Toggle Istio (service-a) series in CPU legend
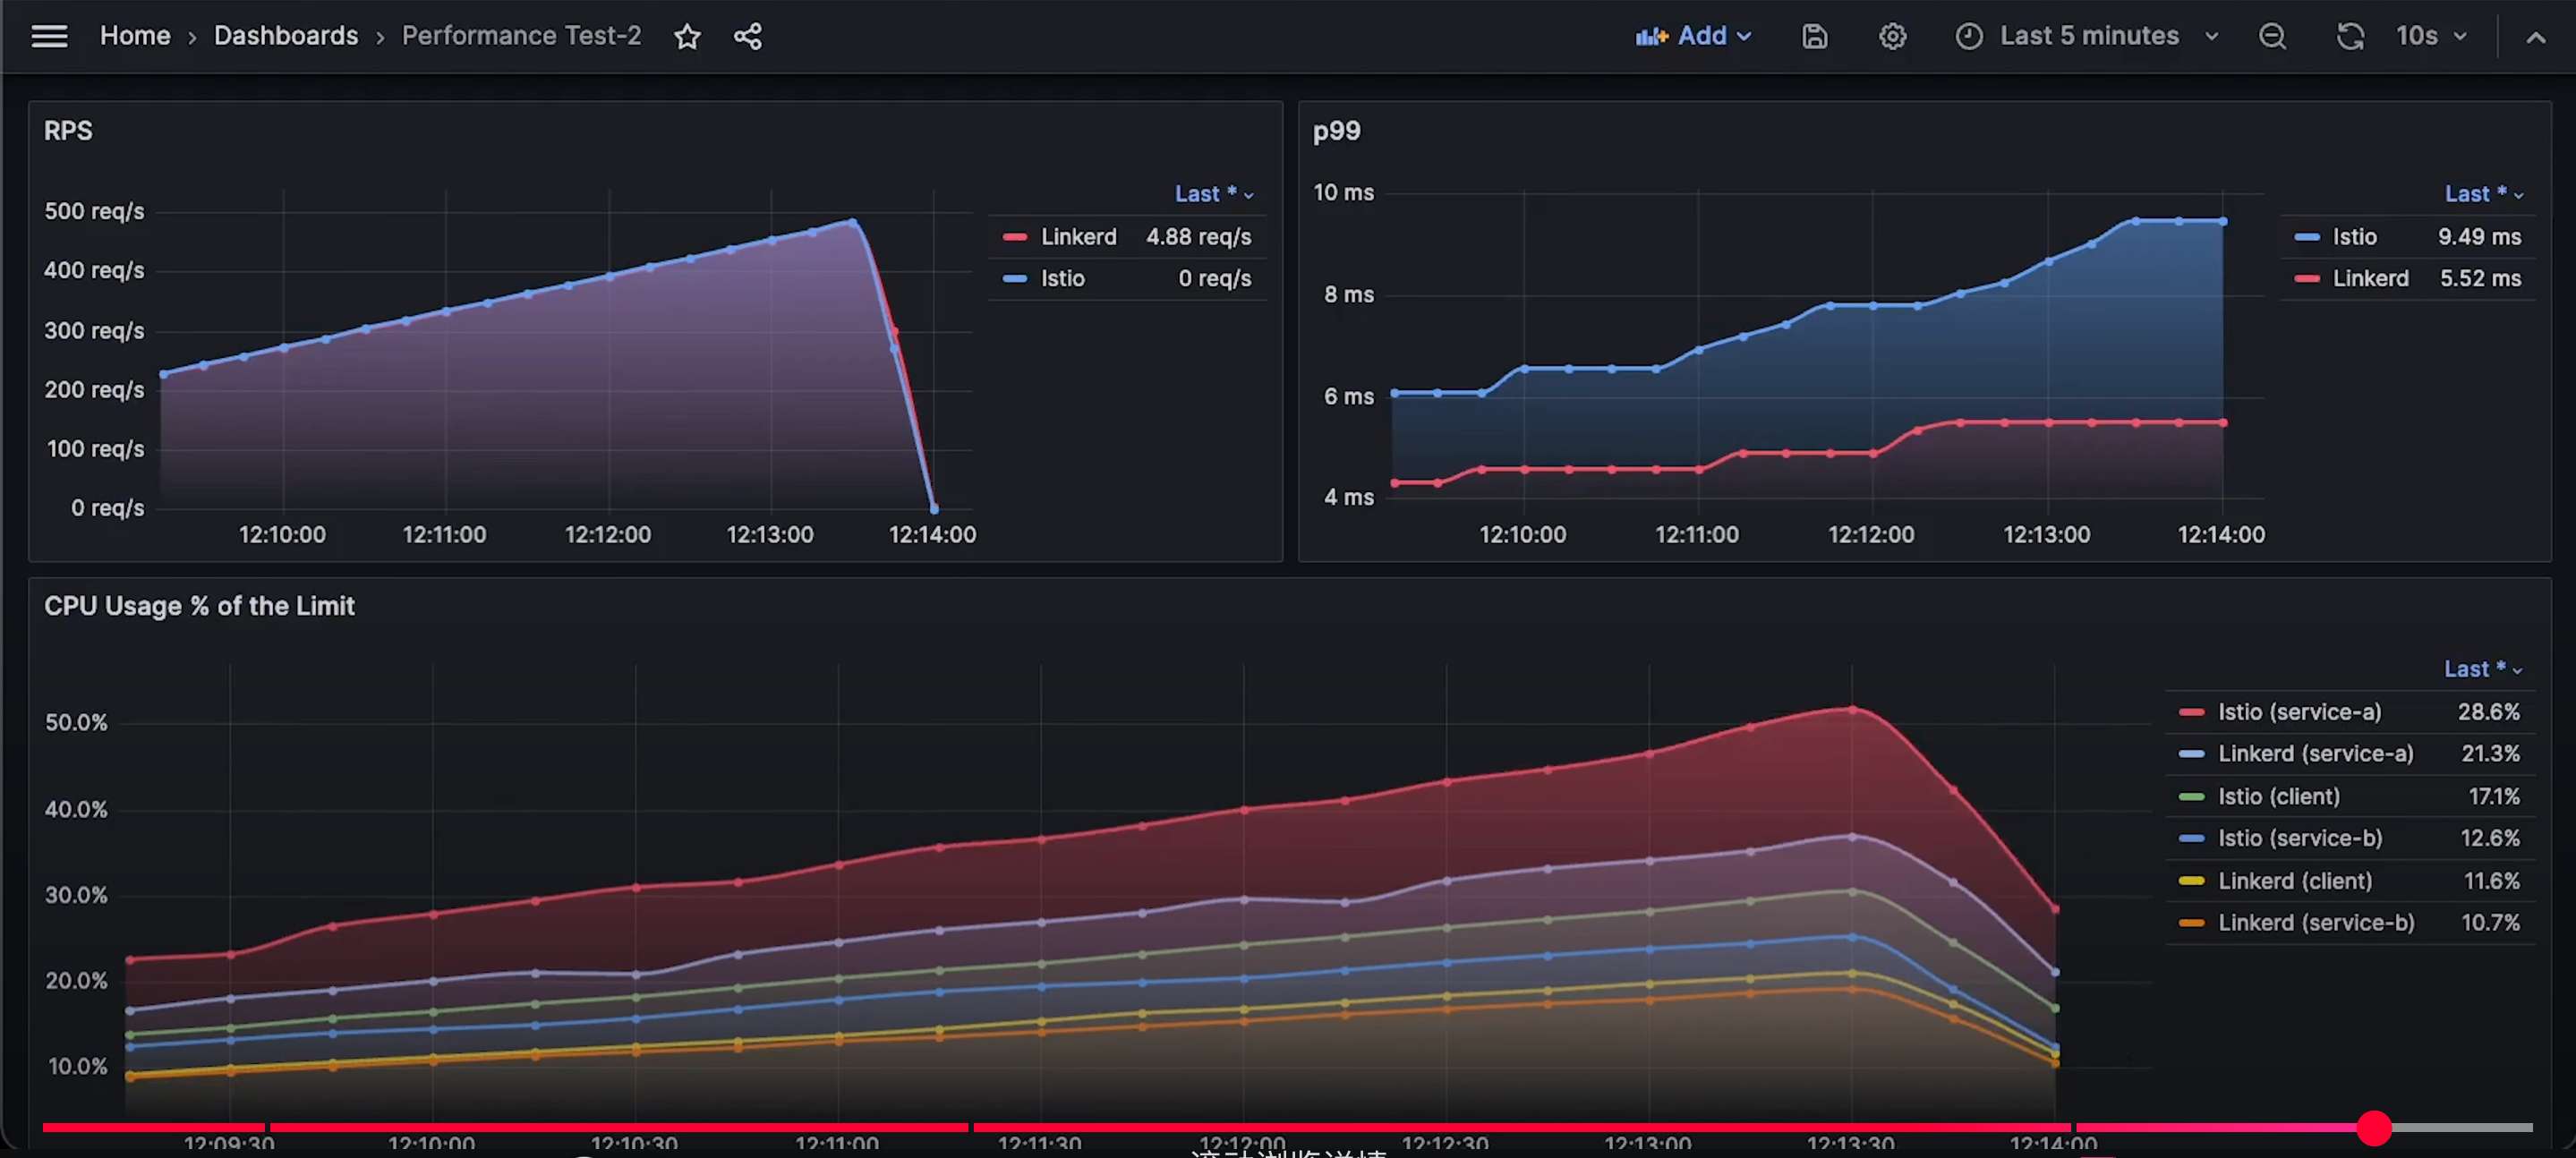This screenshot has width=2576, height=1158. coord(2298,712)
